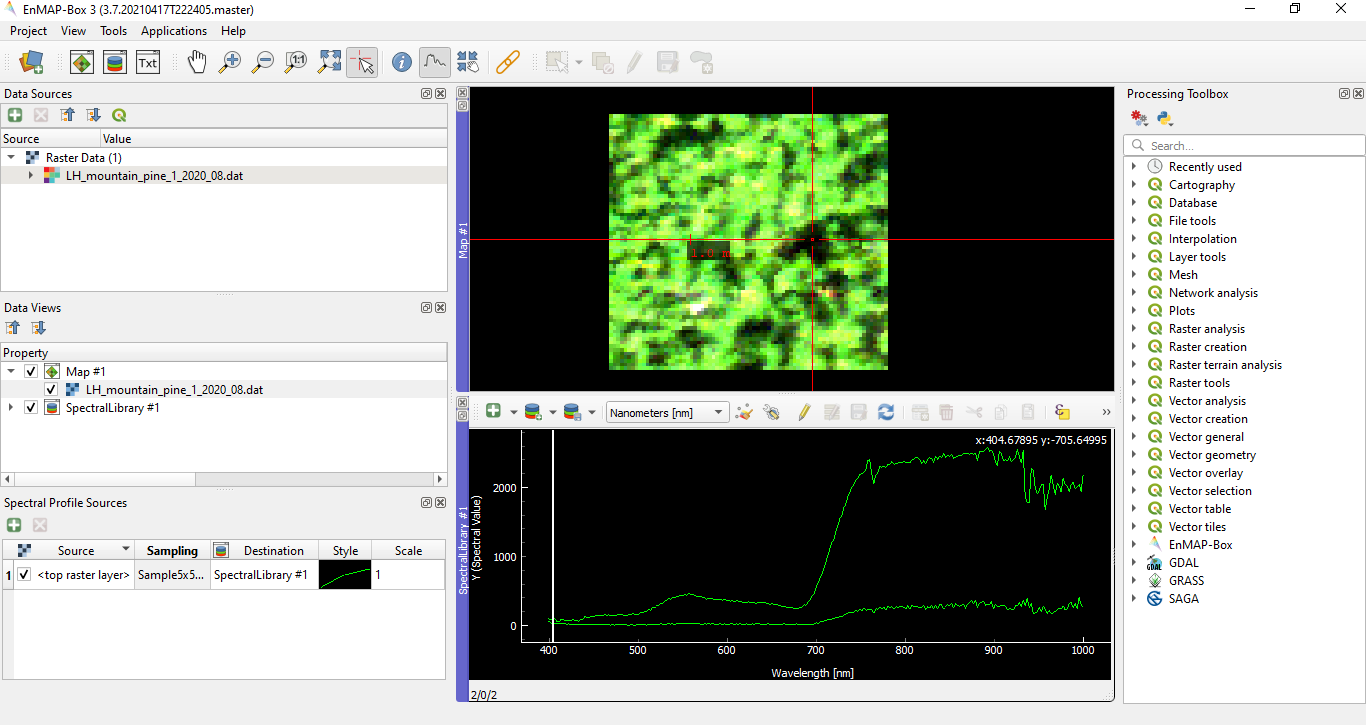Toggle SpectralLibrary #1 visibility in Data Views
Image resolution: width=1366 pixels, height=725 pixels.
pyautogui.click(x=30, y=407)
